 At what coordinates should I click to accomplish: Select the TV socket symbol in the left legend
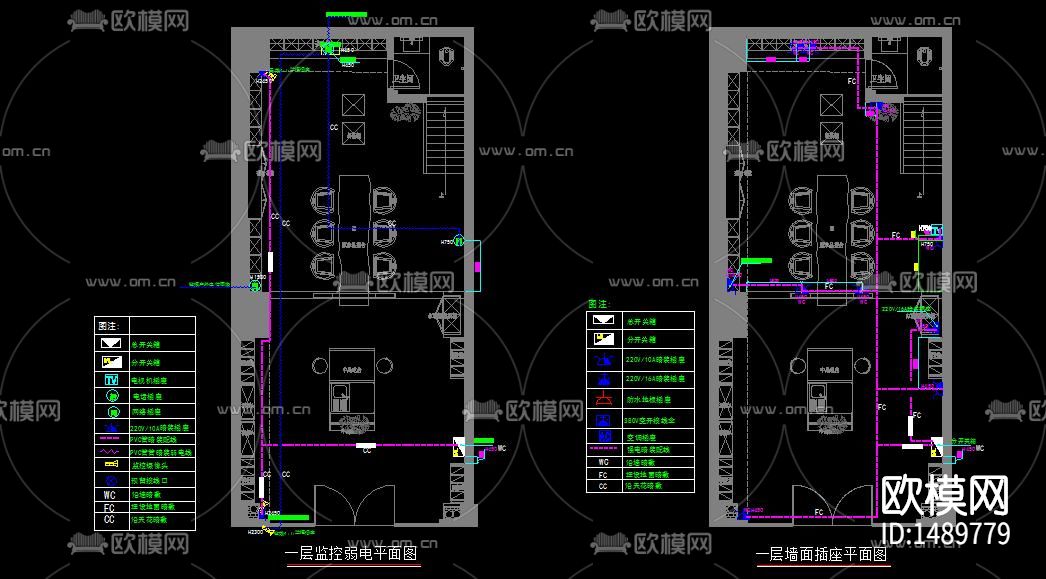(x=112, y=379)
